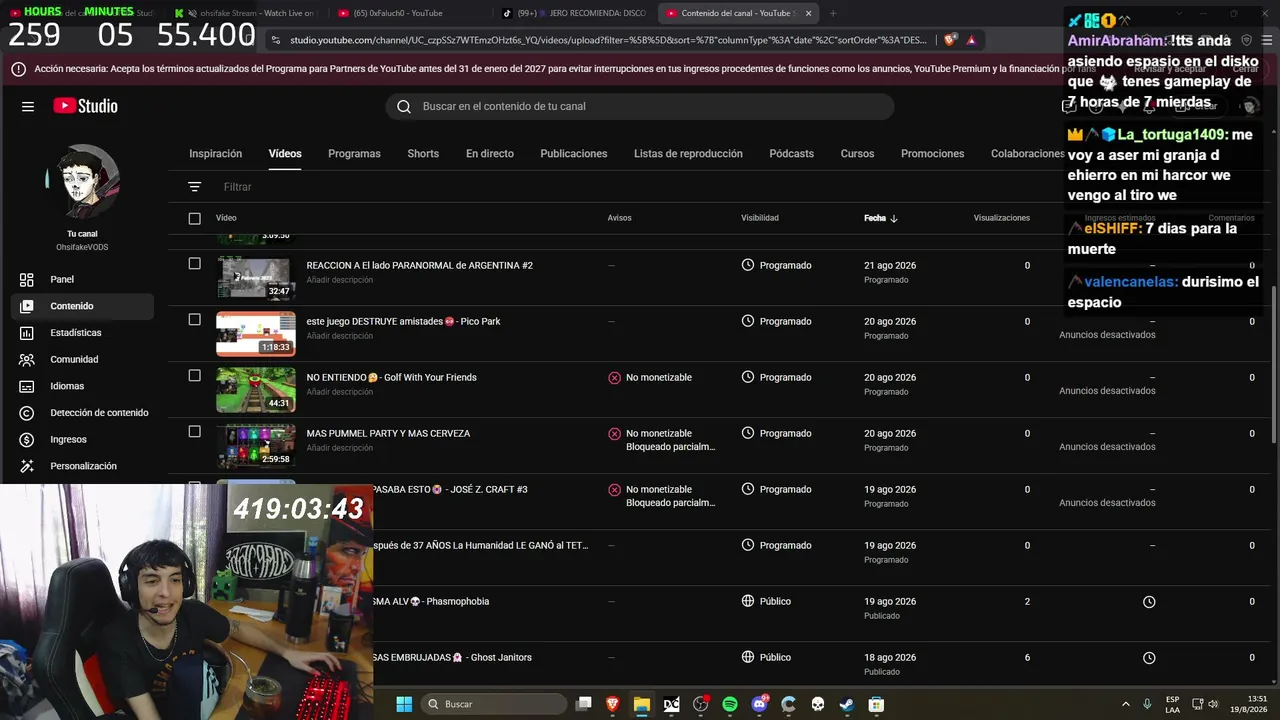Click the filter lines icon next to Filtrar
Screen dimensions: 1280x720
point(195,187)
